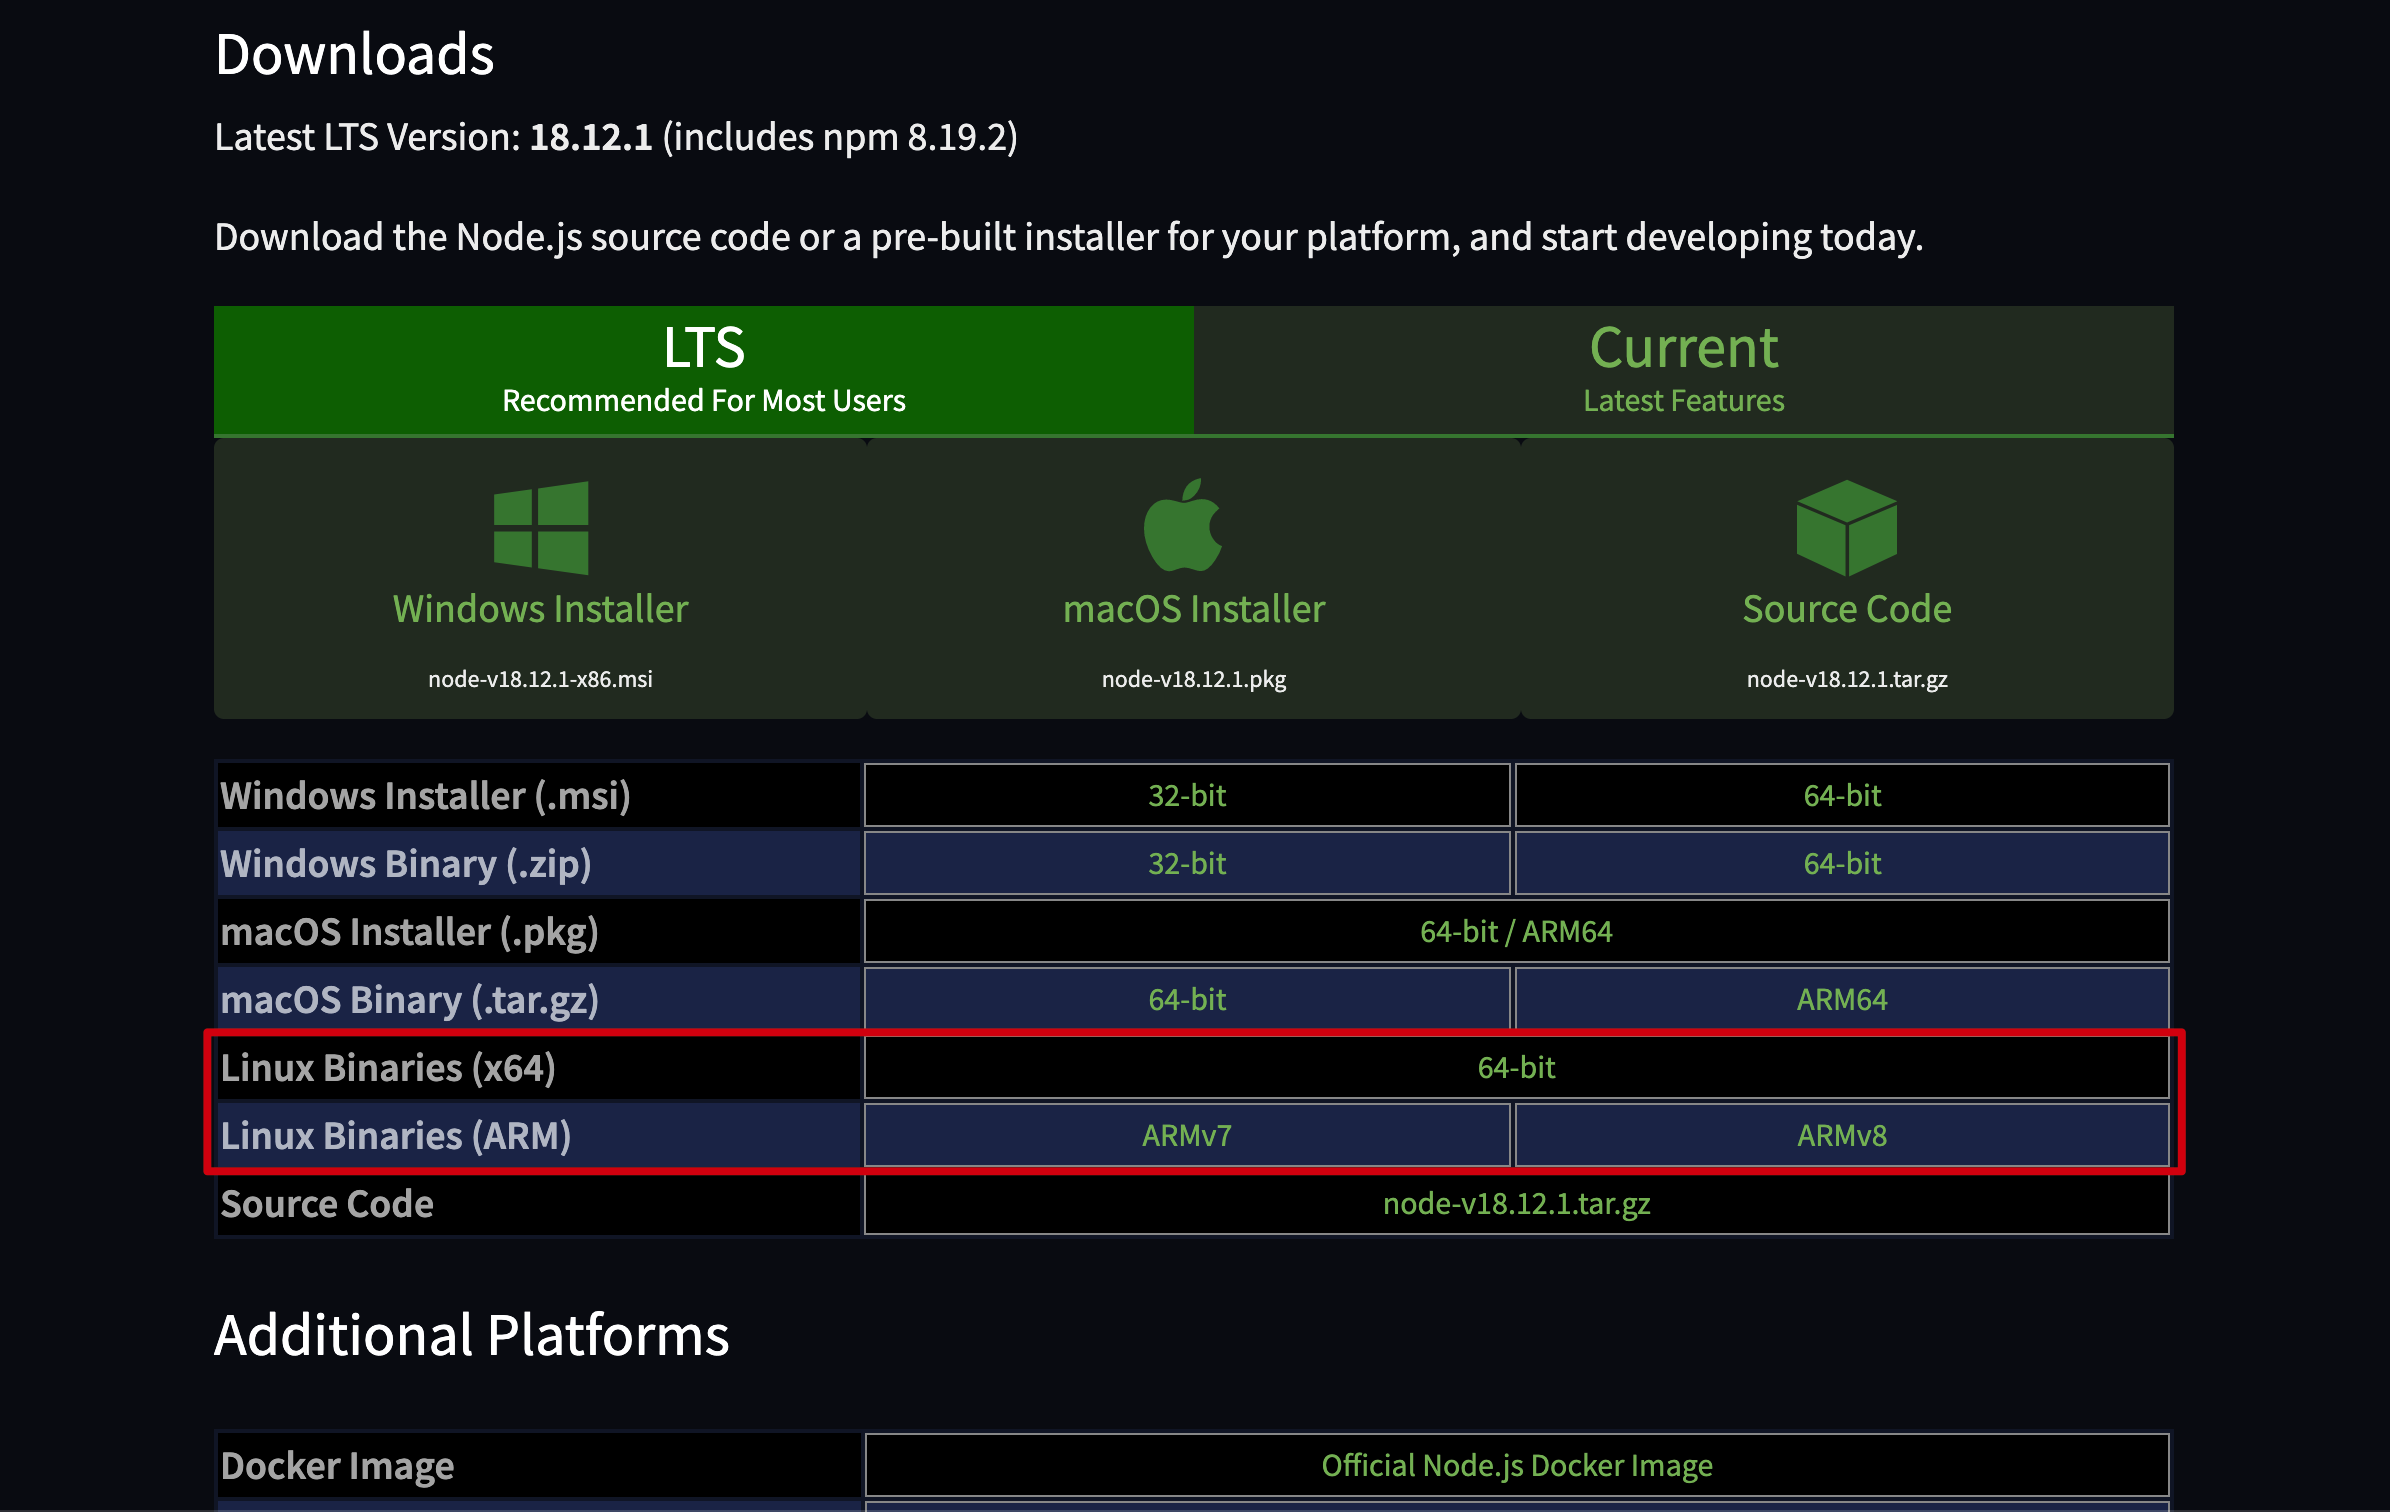Image resolution: width=2390 pixels, height=1512 pixels.
Task: Open the macOS Installer heading link
Action: tap(1193, 609)
